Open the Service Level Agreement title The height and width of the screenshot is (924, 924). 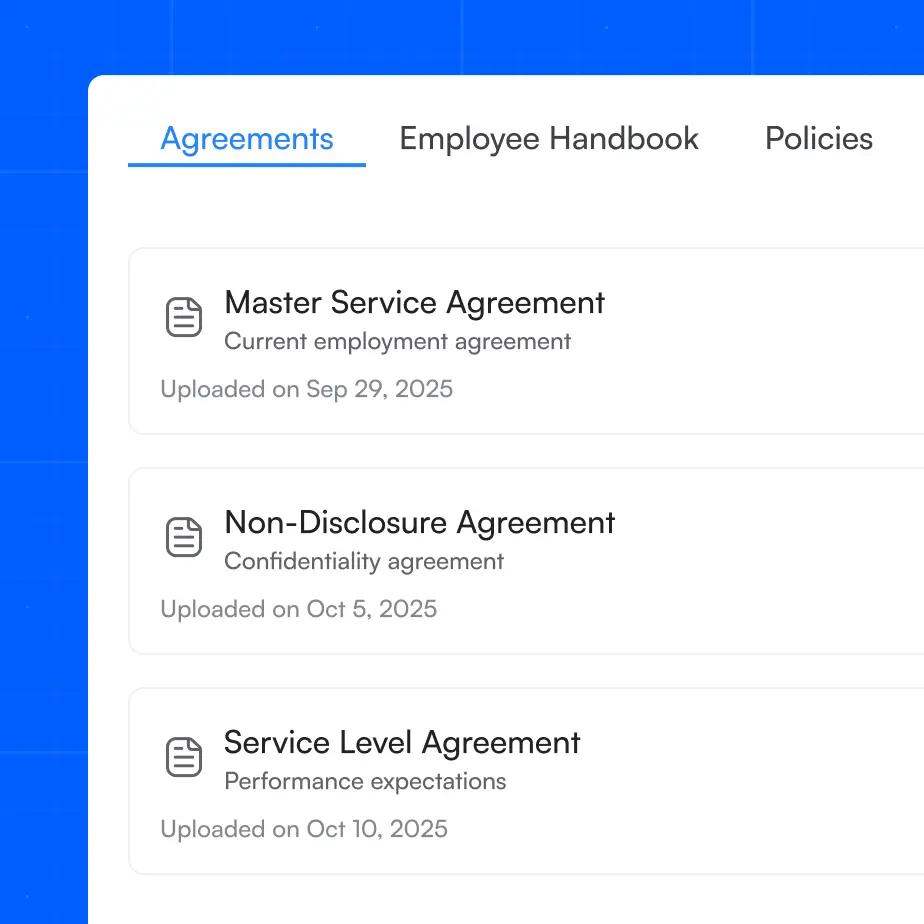pyautogui.click(x=402, y=743)
